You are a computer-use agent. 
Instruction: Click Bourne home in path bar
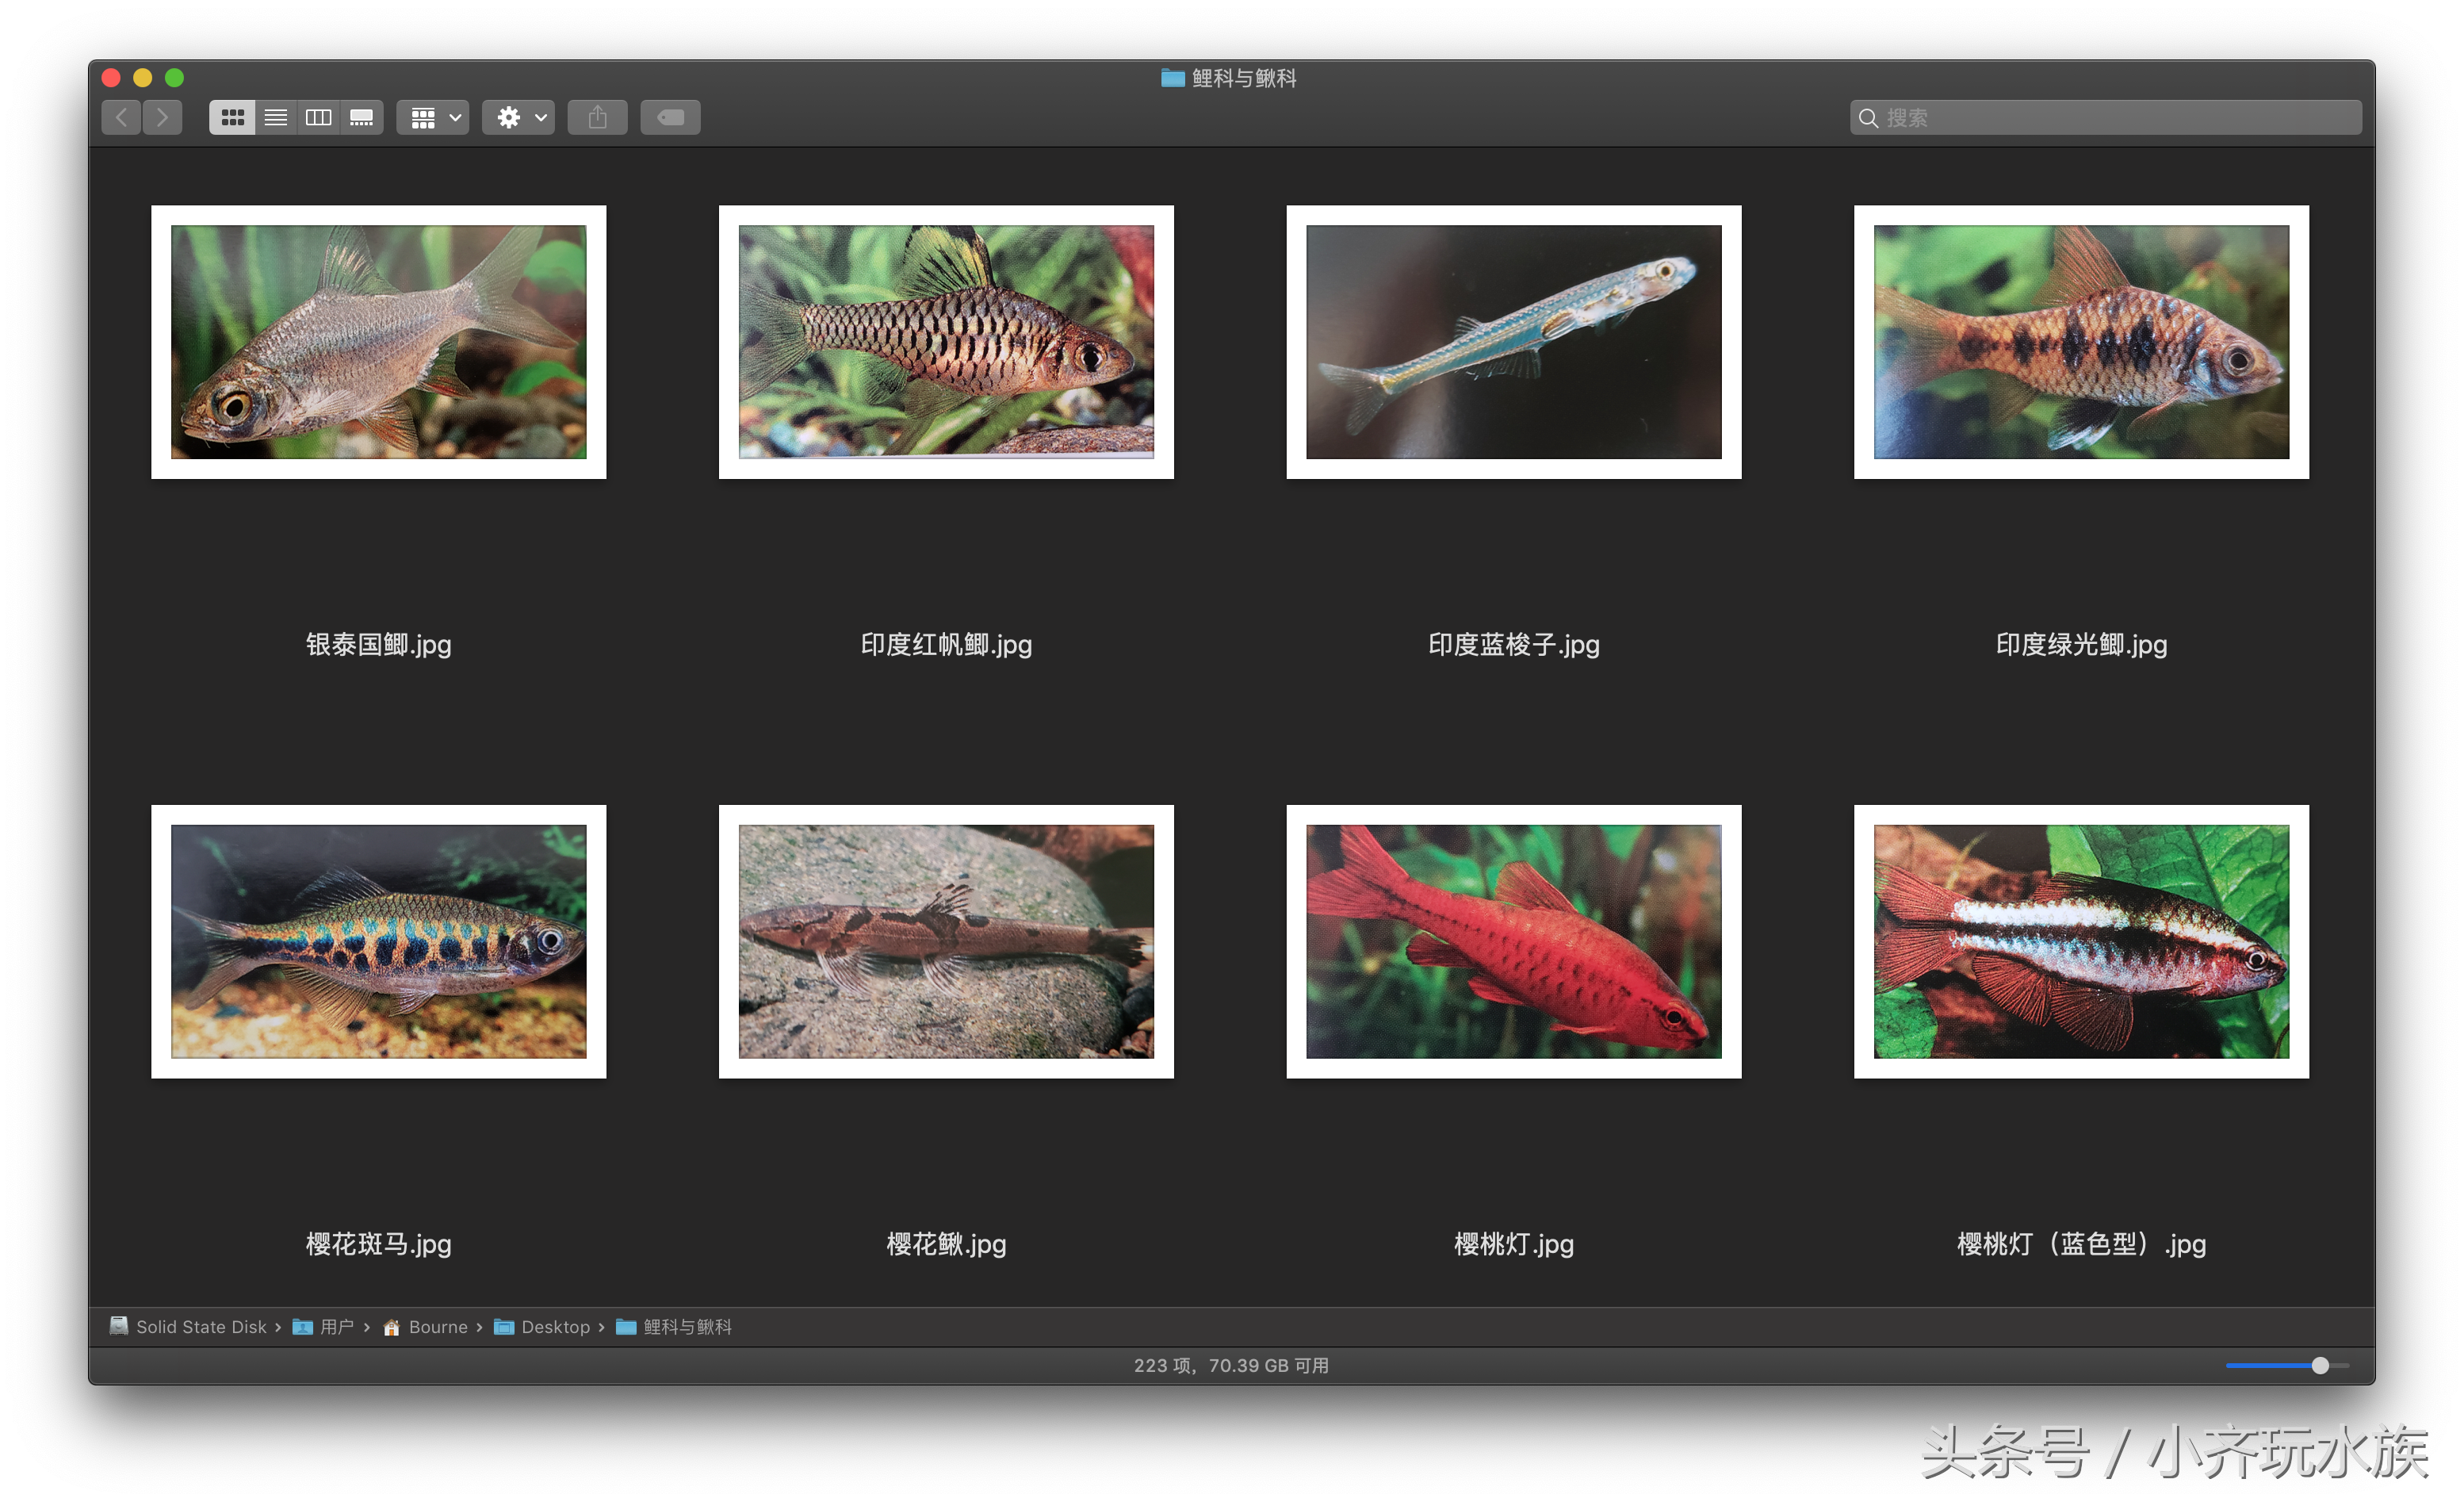(x=425, y=1327)
